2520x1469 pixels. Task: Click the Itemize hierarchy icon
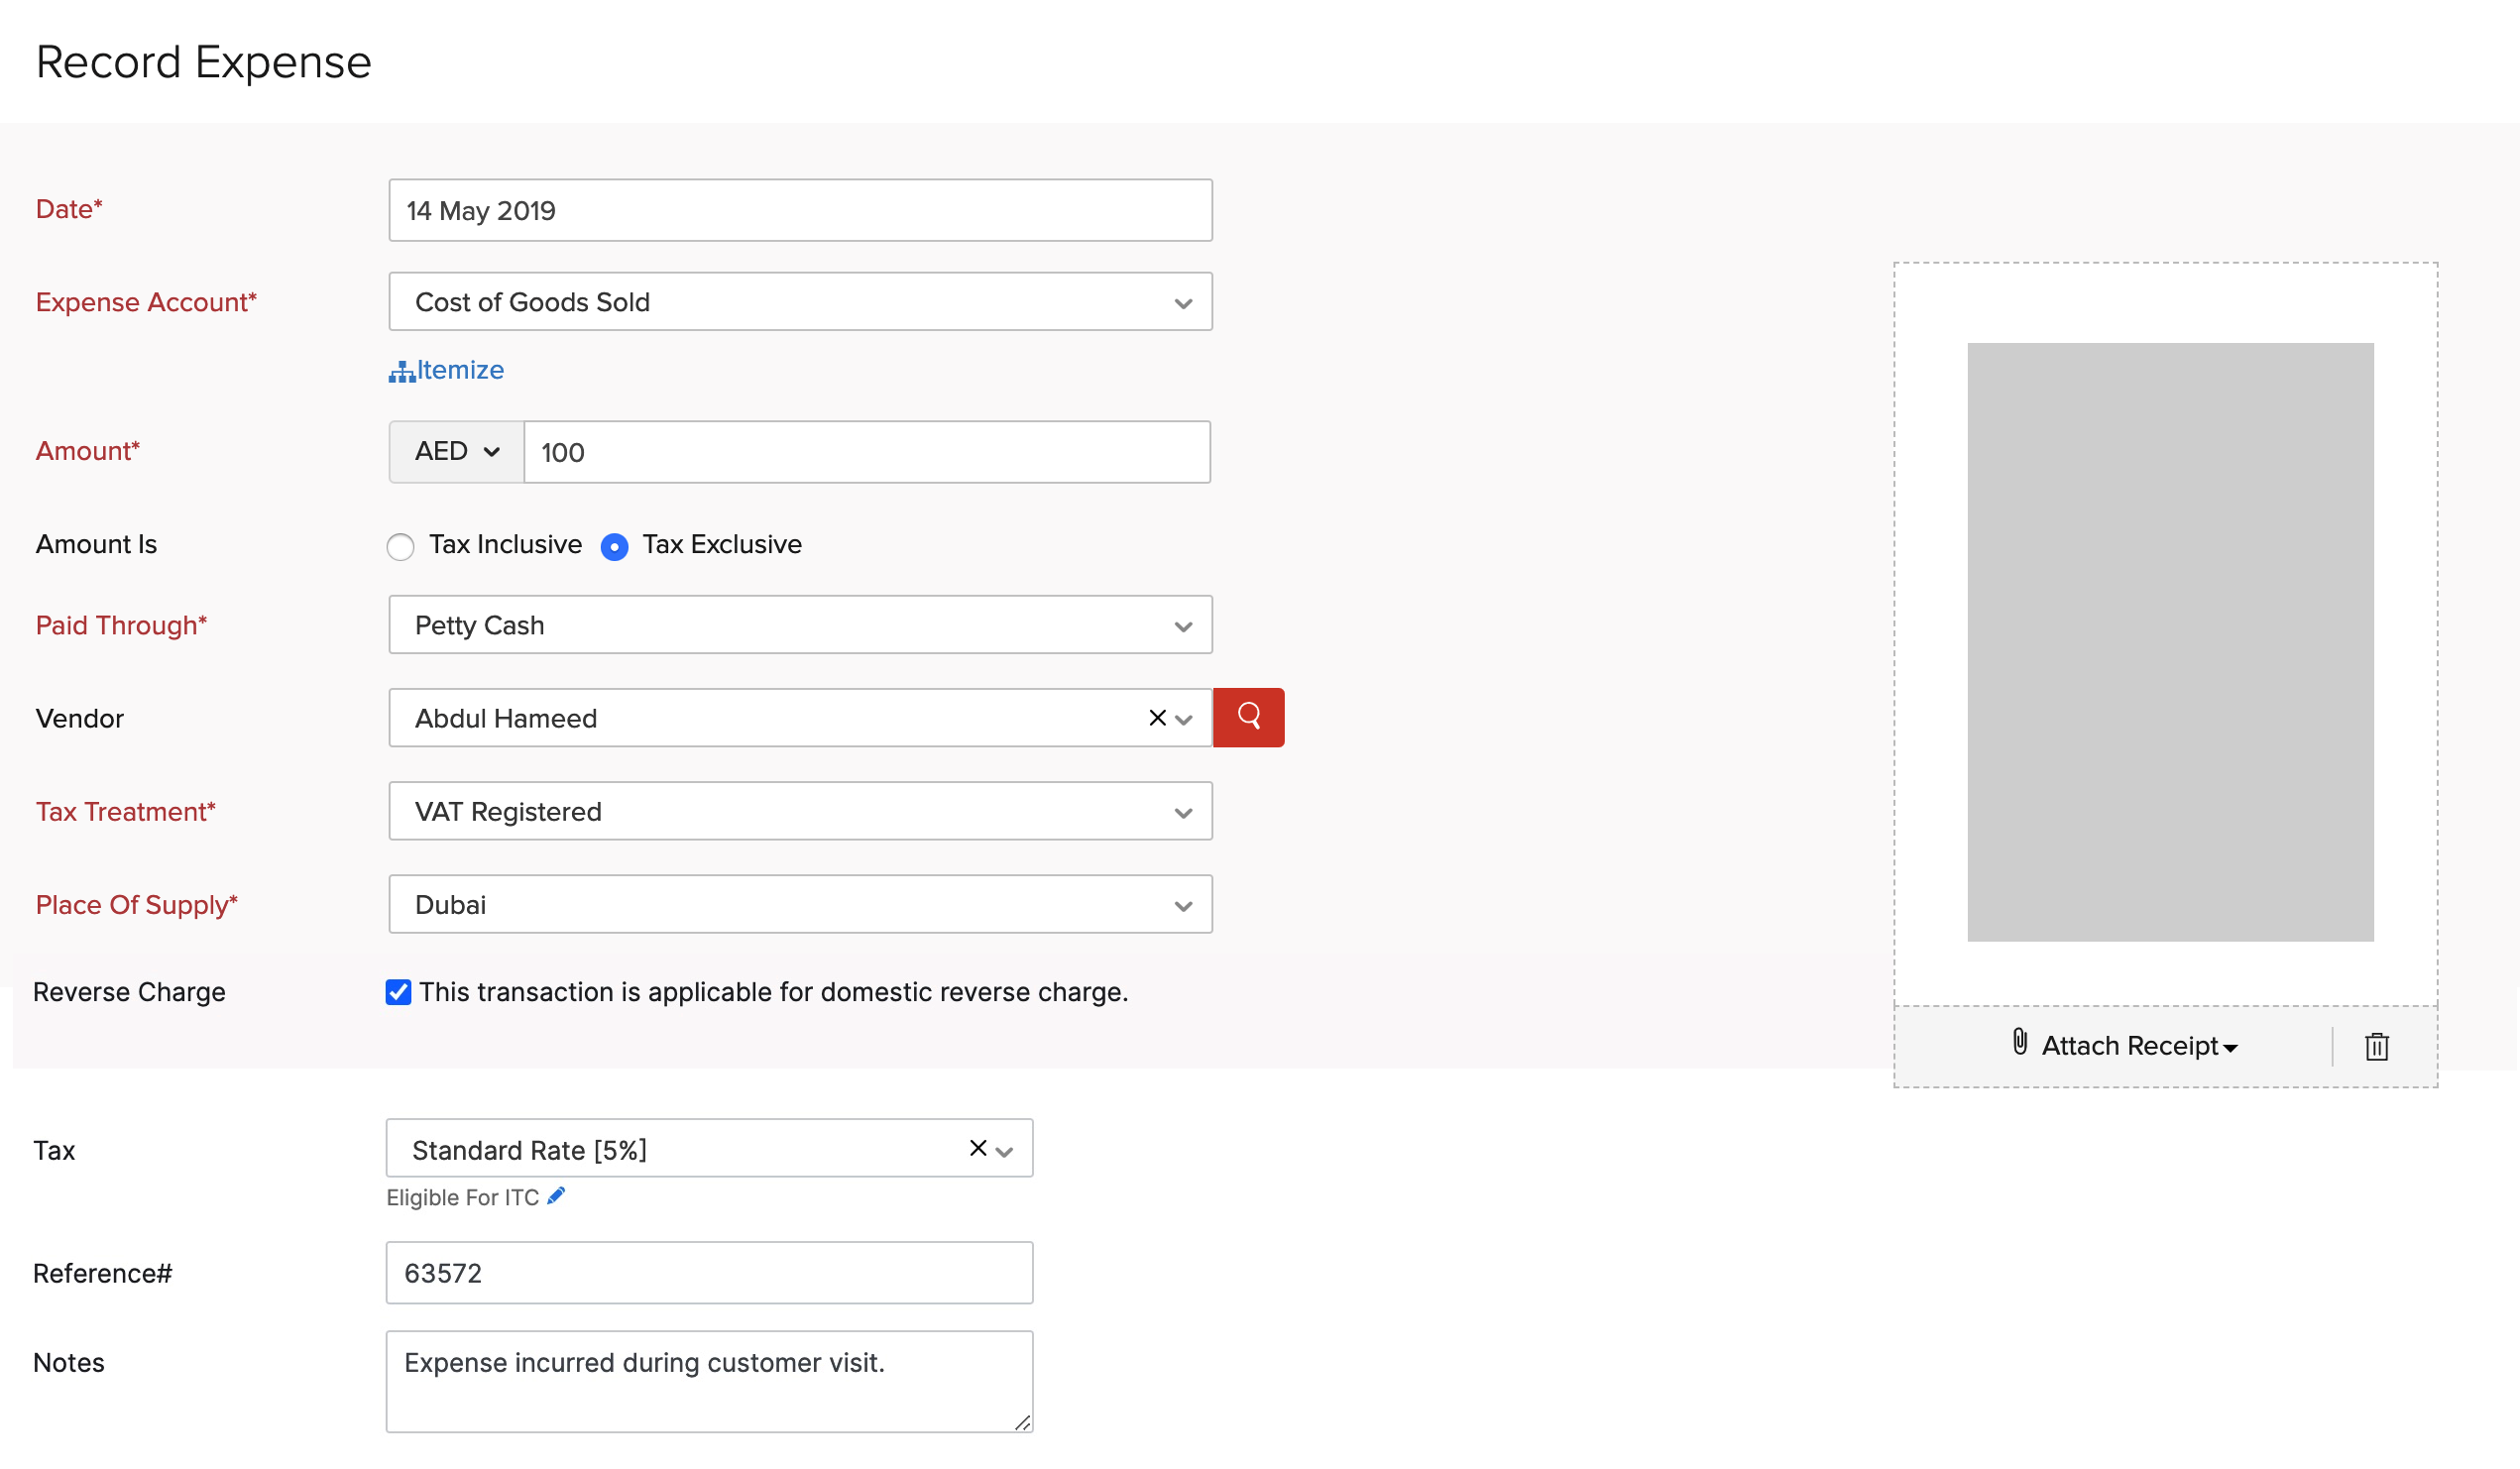click(x=401, y=372)
